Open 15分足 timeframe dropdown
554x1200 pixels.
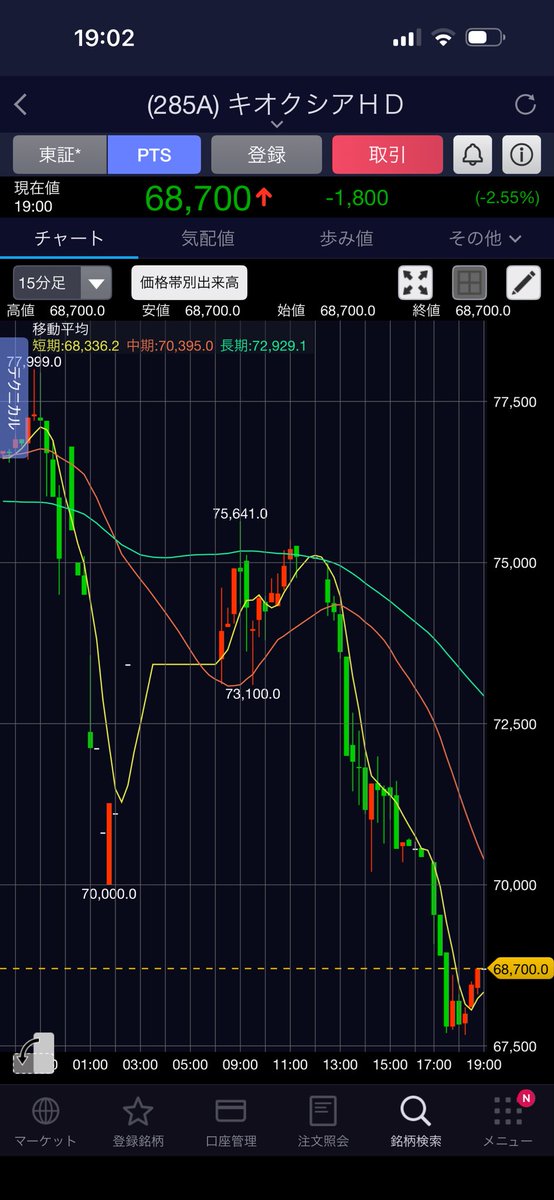62,283
